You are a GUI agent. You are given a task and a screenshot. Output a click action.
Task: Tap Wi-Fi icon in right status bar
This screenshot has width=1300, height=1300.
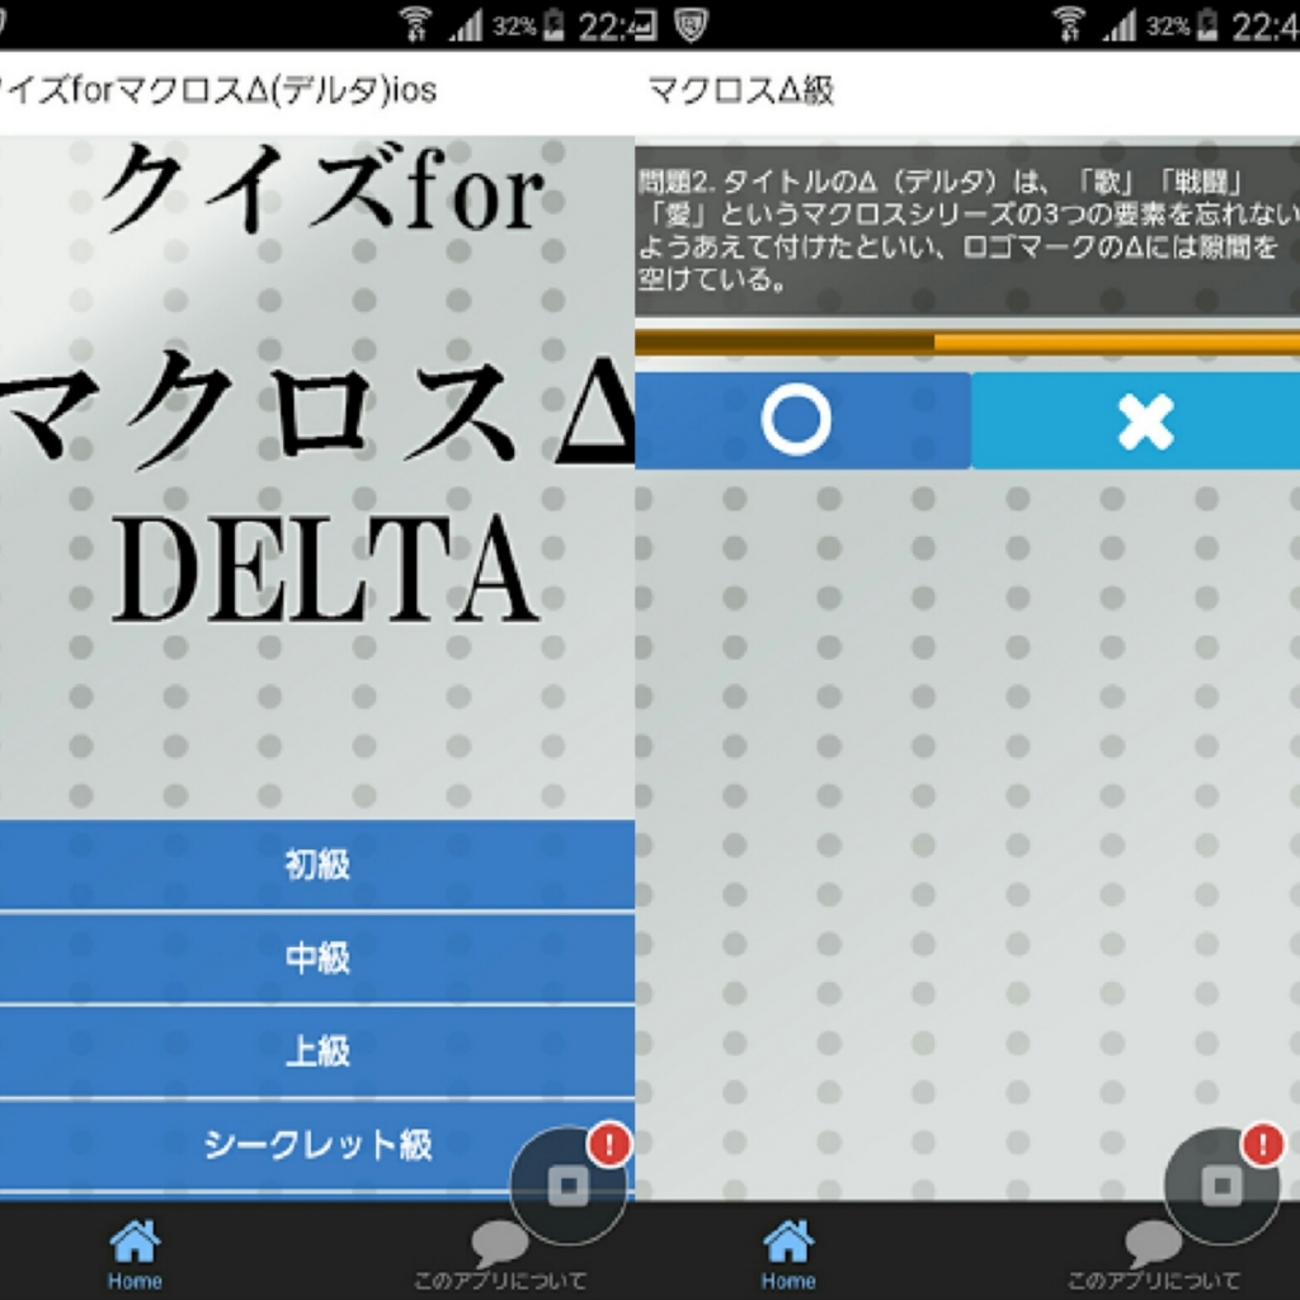[x=1069, y=24]
